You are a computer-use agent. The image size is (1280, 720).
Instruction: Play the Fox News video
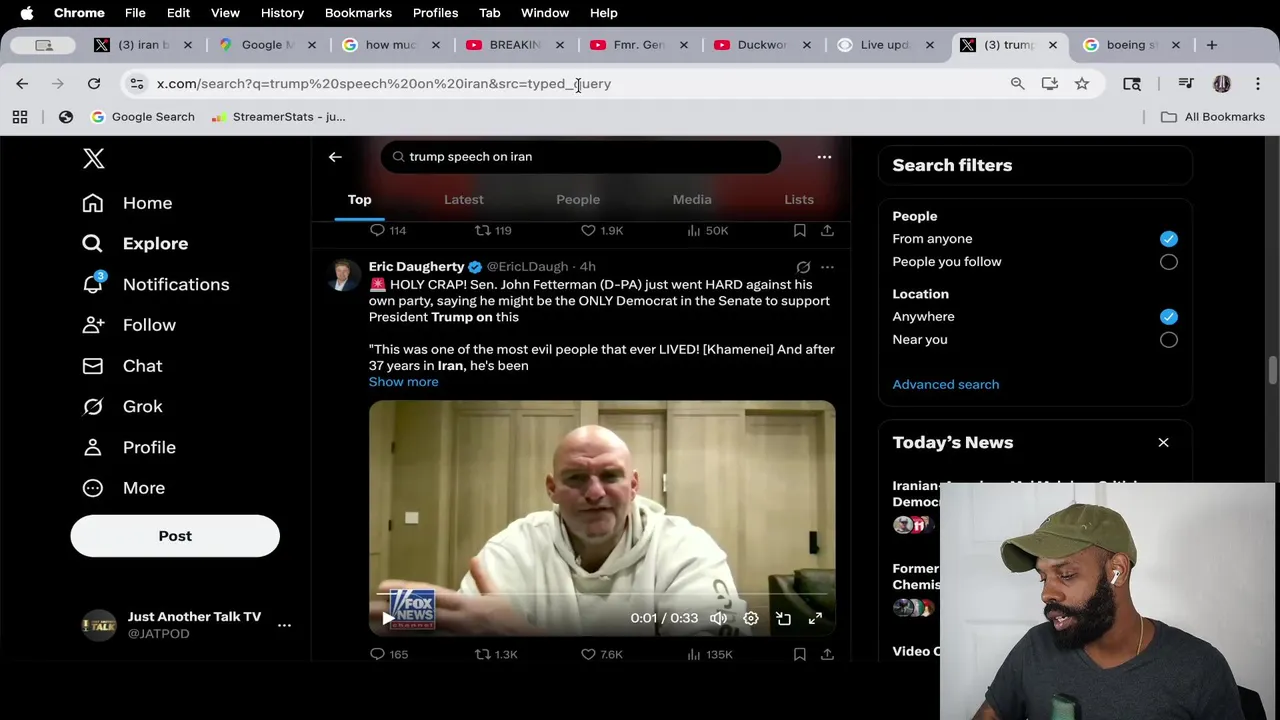coord(388,618)
